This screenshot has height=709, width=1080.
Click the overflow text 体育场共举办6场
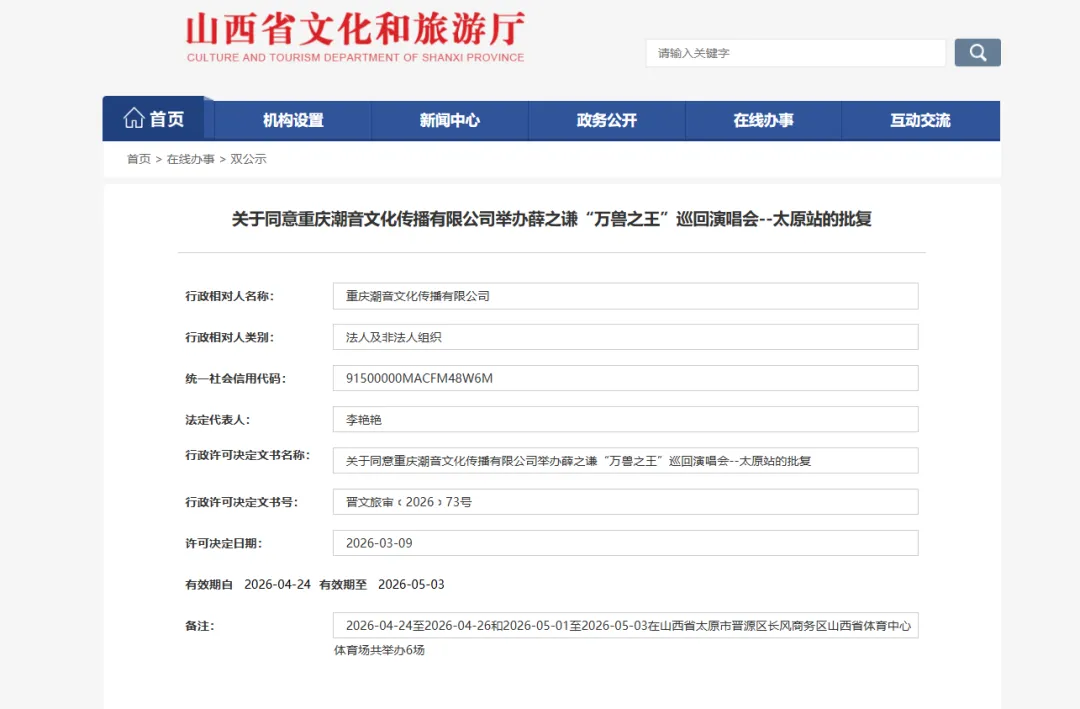380,650
